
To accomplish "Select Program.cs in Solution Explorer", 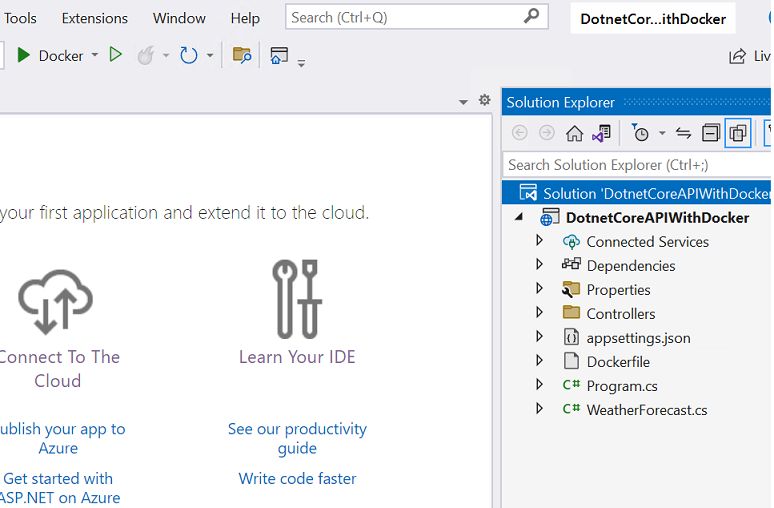I will (x=622, y=386).
